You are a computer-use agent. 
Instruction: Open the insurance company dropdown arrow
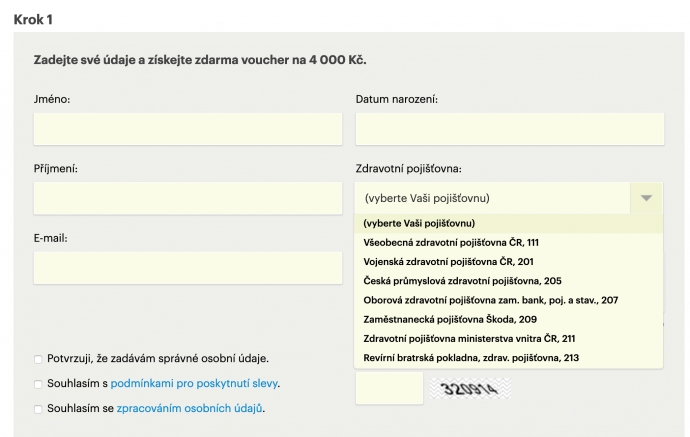646,198
